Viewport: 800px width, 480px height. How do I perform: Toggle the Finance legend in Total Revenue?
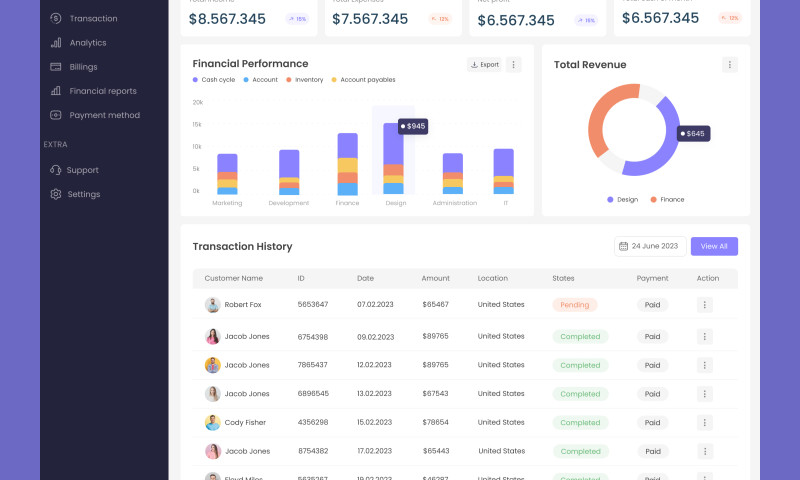667,200
